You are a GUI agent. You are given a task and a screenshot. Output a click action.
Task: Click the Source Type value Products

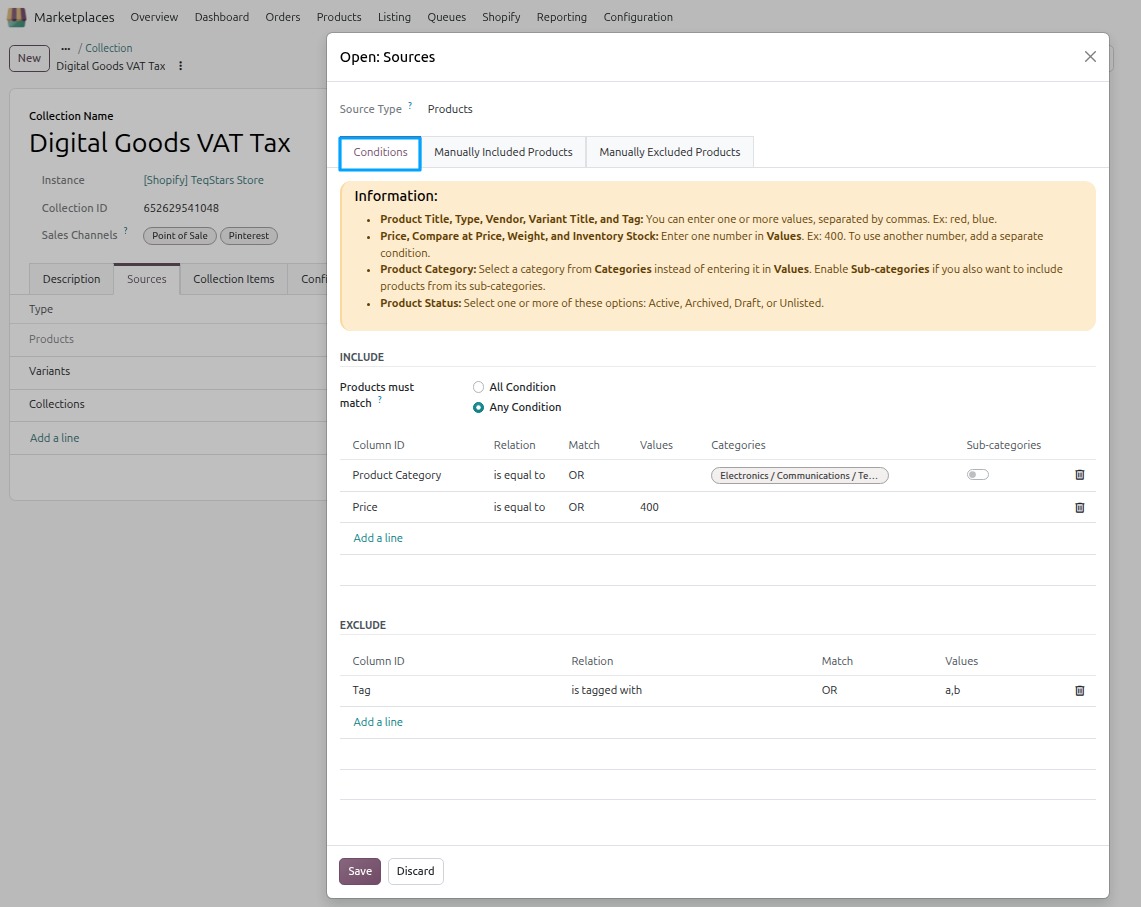[x=450, y=109]
